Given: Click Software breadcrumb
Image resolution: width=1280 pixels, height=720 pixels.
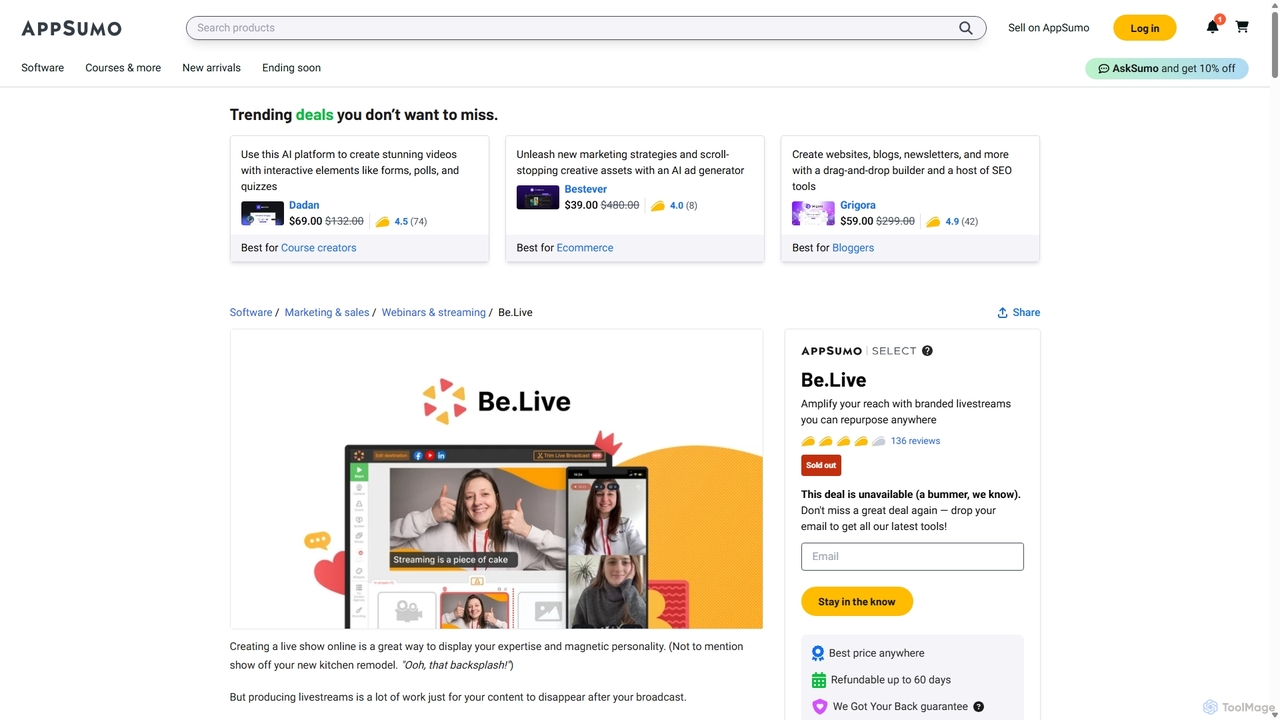Looking at the screenshot, I should [251, 313].
